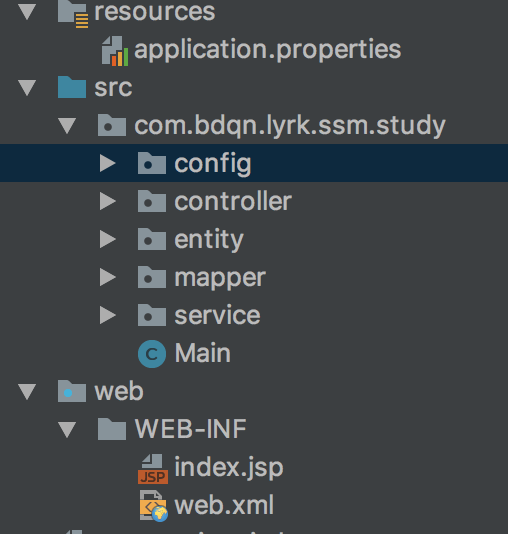Expand the entity package arrow

[x=108, y=239]
